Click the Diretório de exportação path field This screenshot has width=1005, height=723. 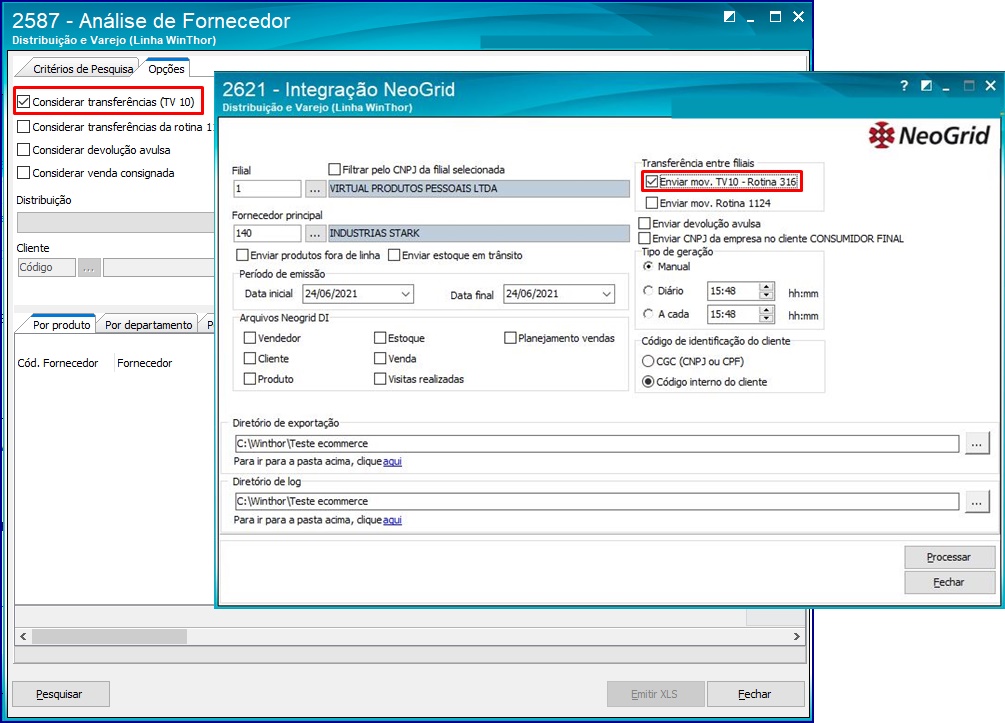597,444
